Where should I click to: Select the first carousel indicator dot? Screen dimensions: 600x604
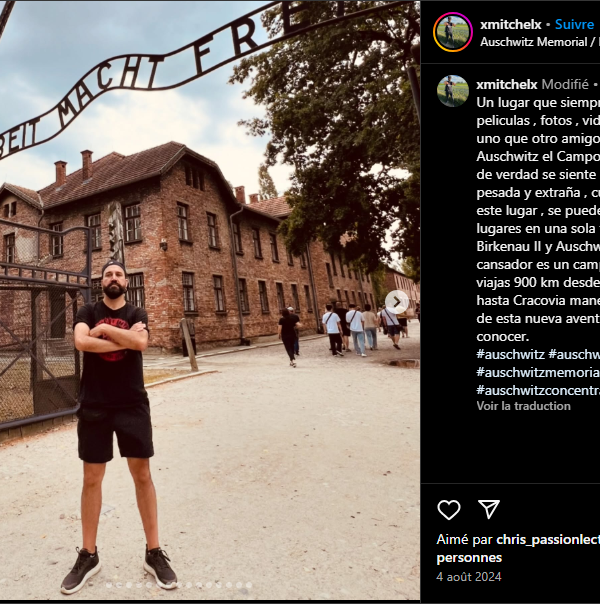pos(109,585)
